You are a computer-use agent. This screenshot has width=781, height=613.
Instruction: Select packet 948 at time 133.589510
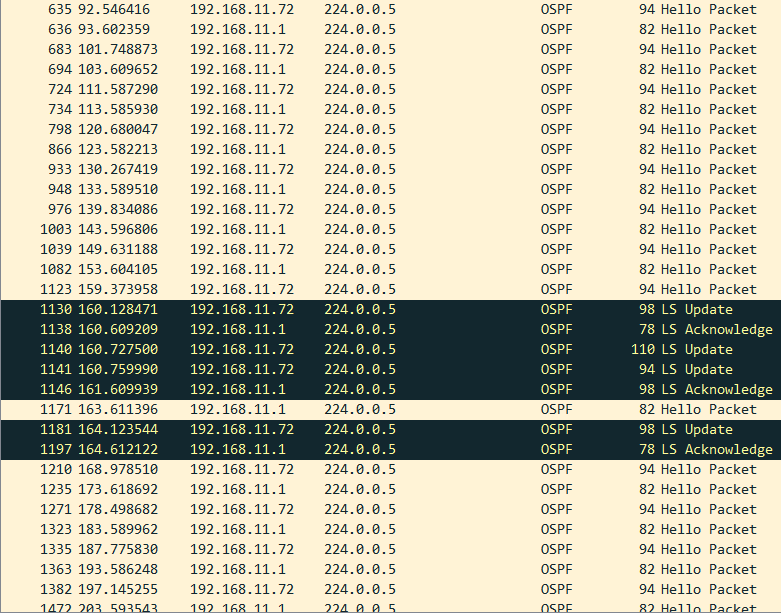pyautogui.click(x=390, y=189)
